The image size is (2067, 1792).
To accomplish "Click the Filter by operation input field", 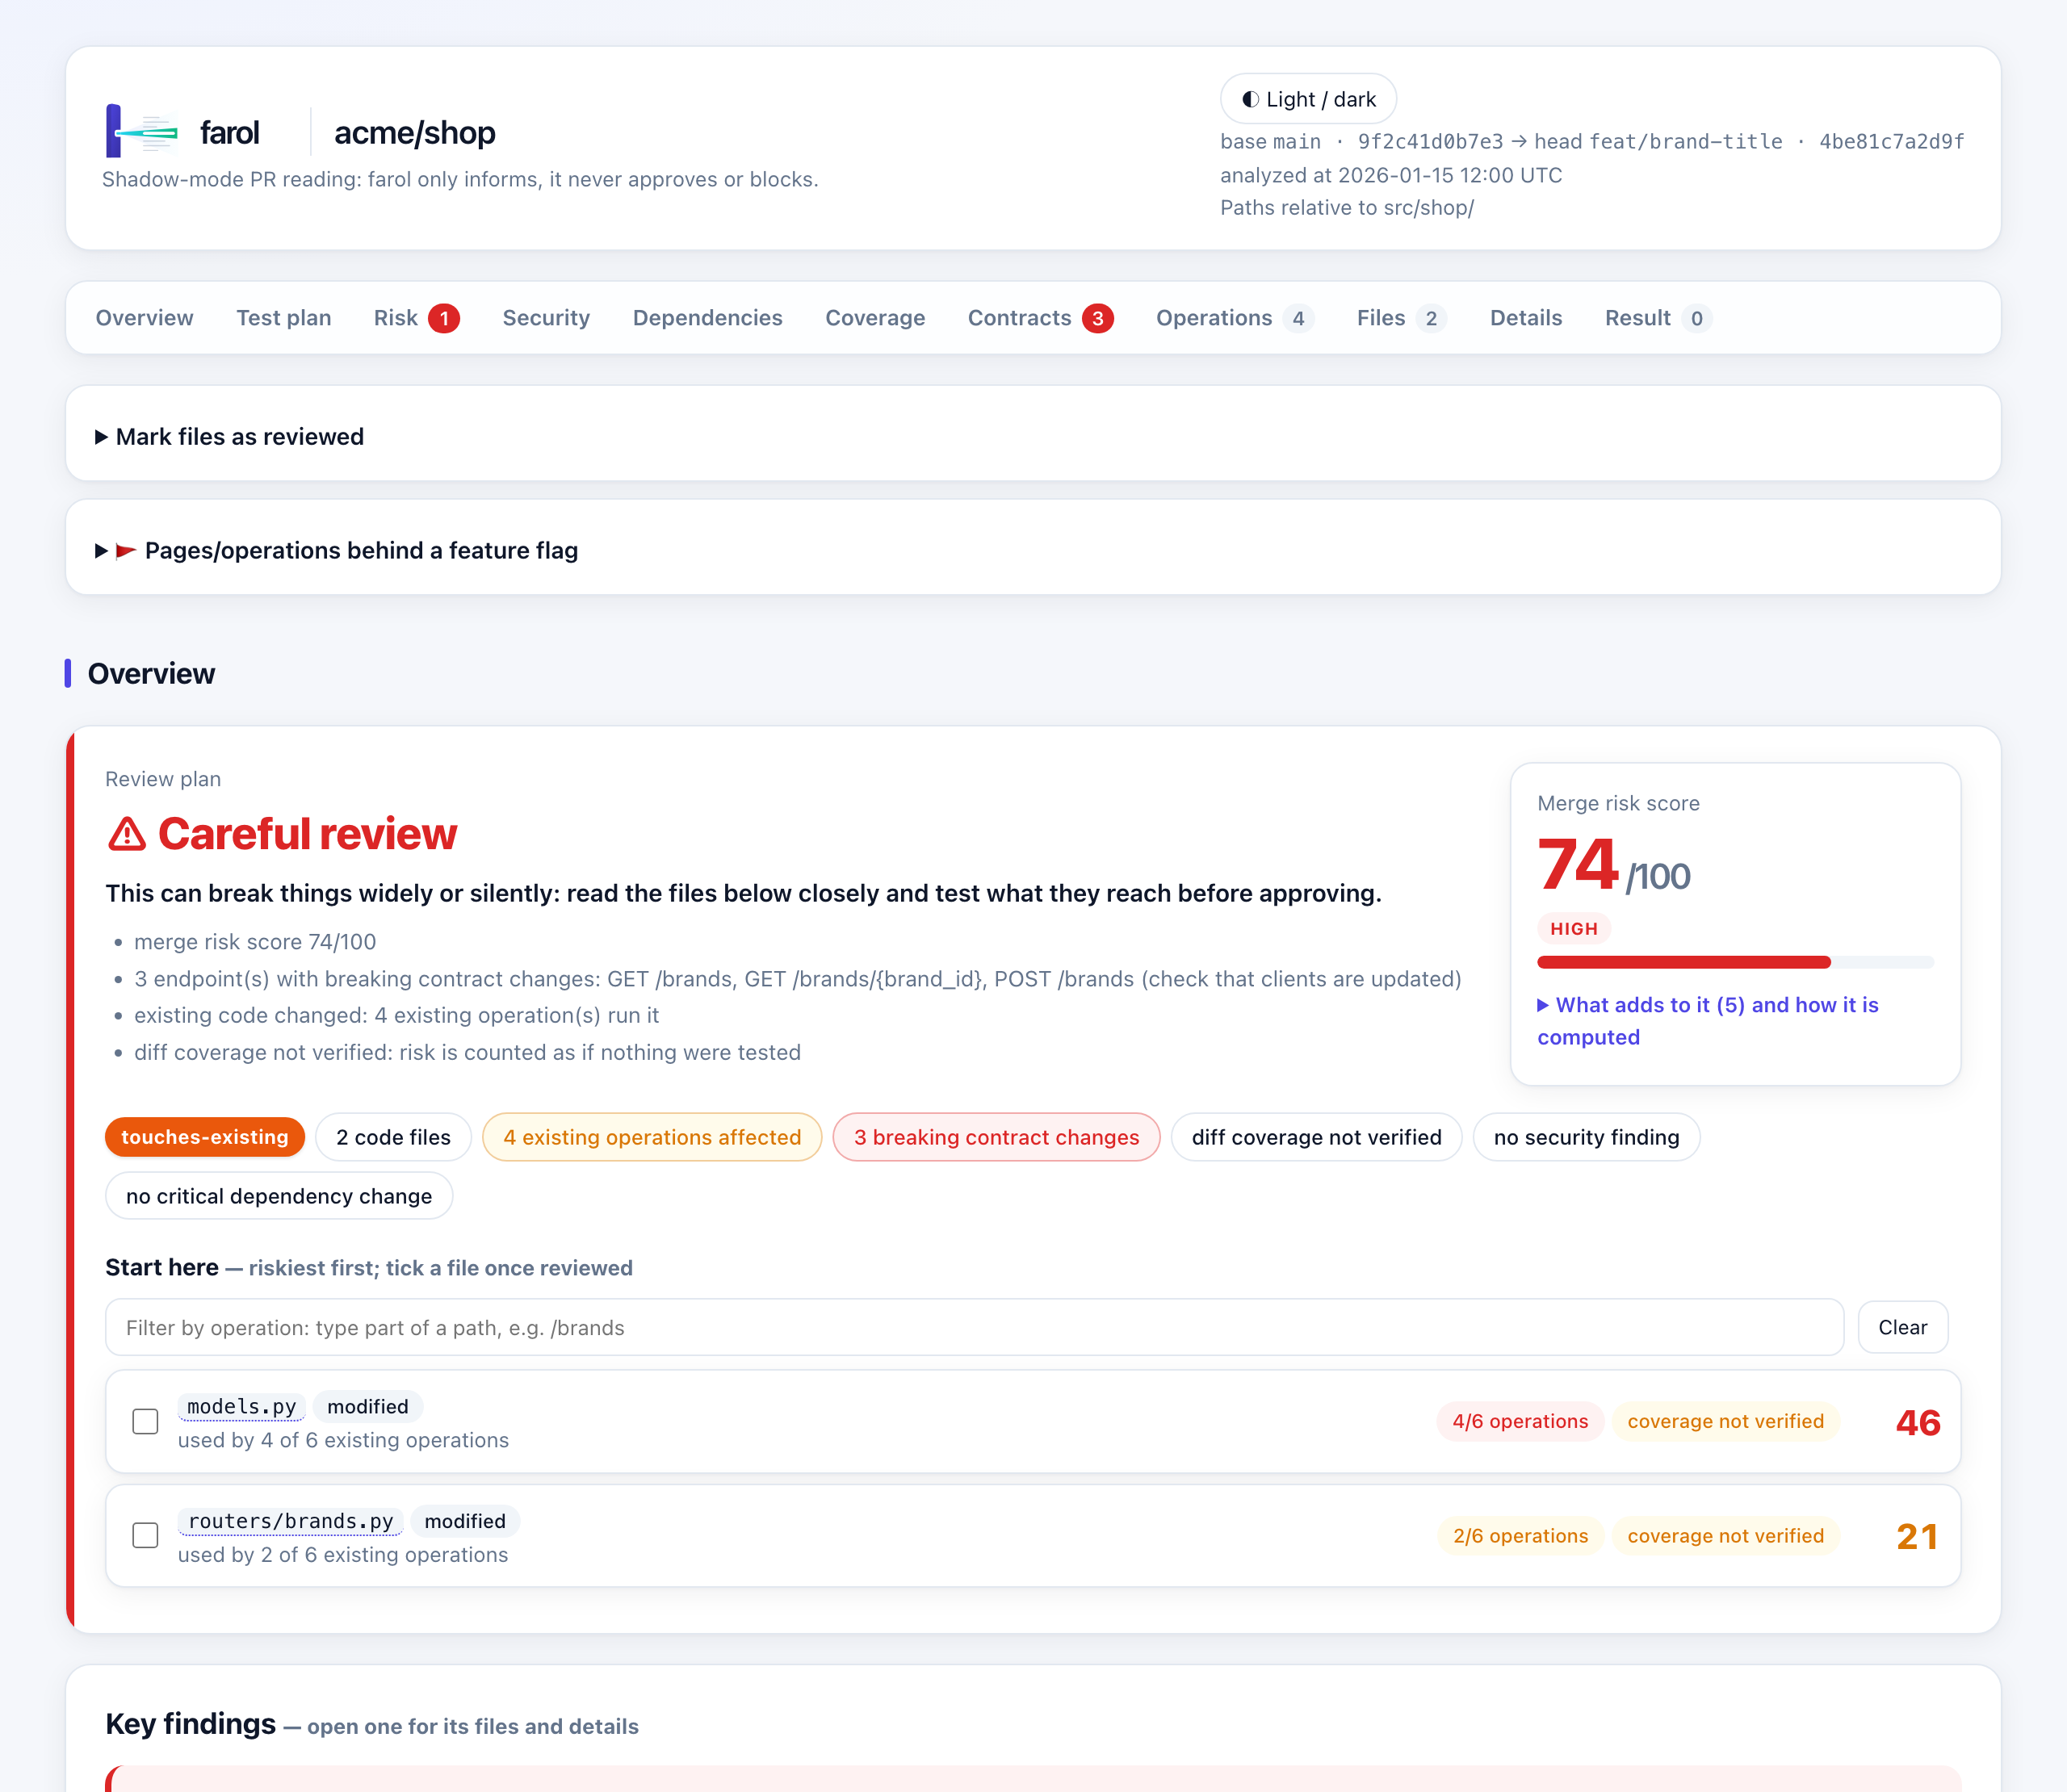I will pyautogui.click(x=974, y=1327).
